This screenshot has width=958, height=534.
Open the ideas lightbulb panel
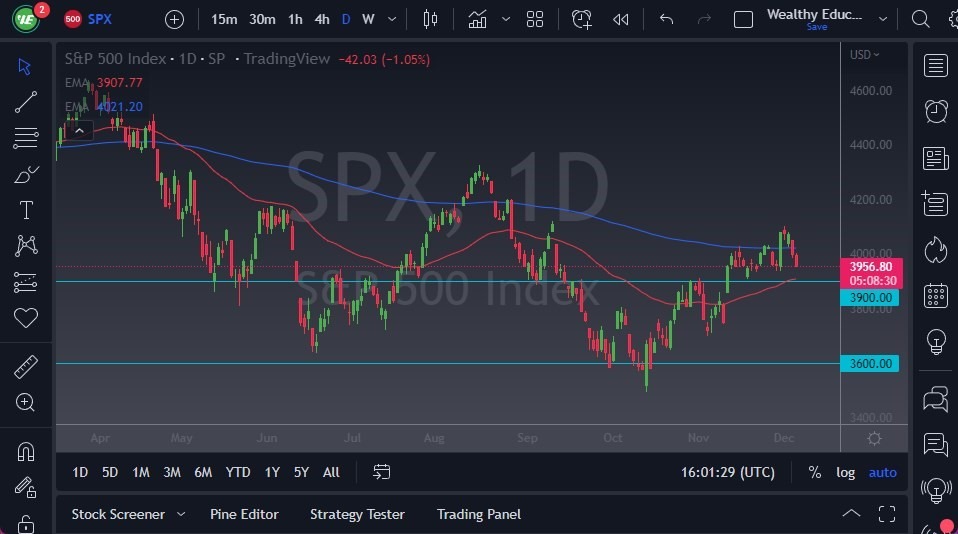[935, 342]
